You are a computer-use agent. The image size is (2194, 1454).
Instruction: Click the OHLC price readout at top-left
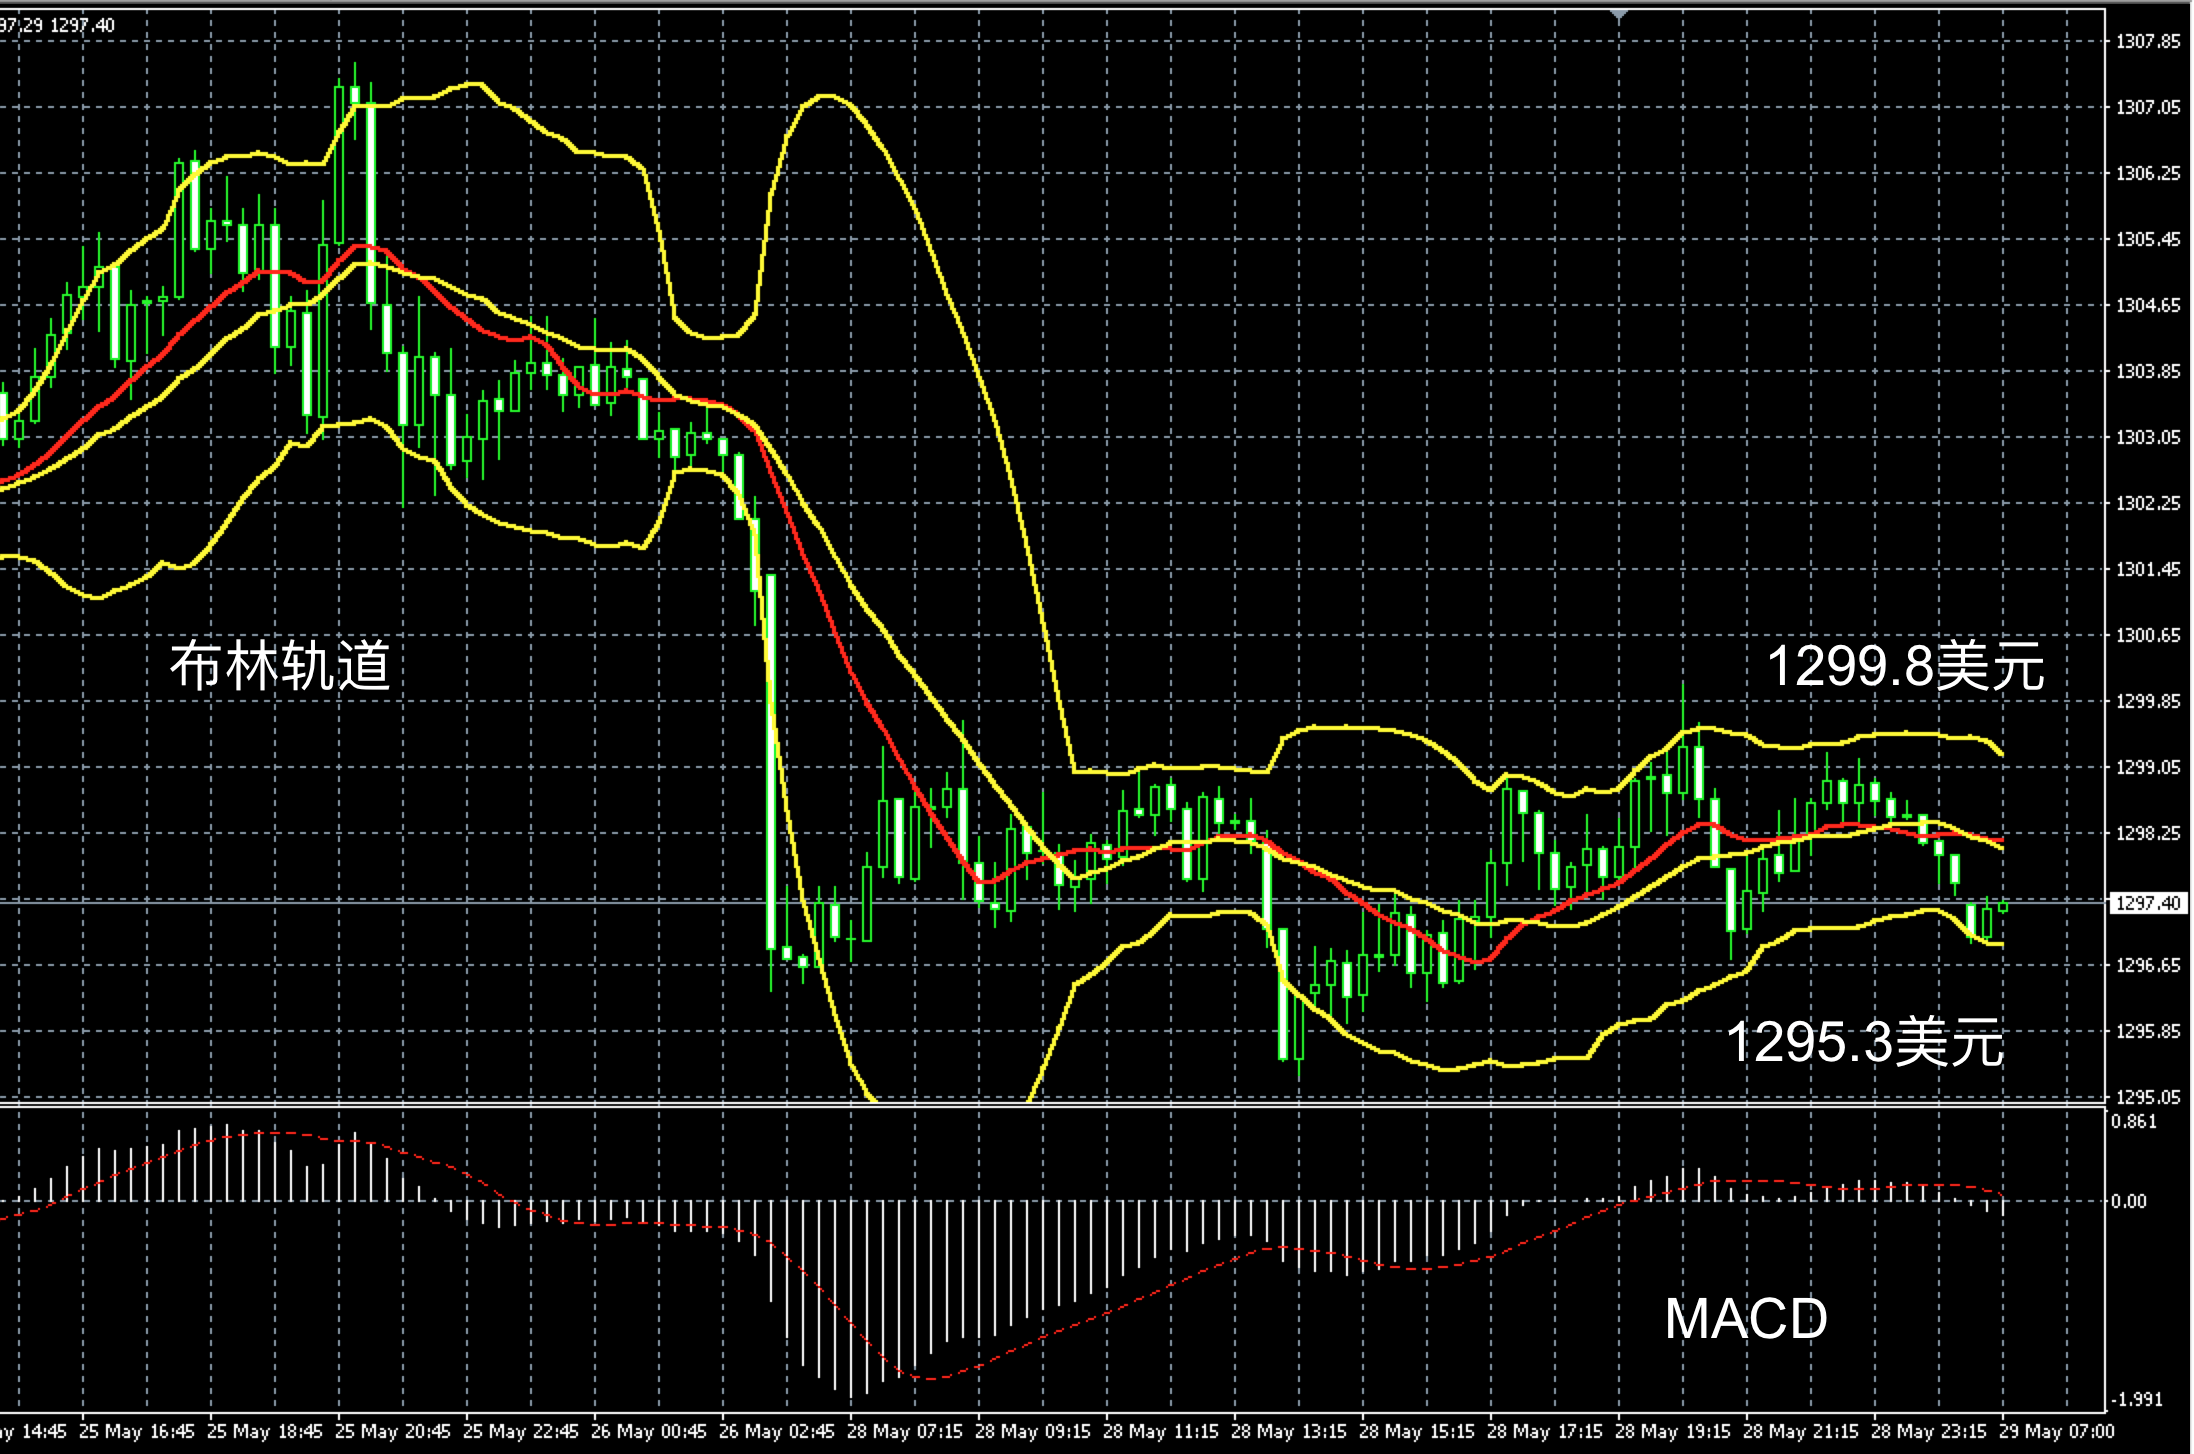[x=58, y=25]
